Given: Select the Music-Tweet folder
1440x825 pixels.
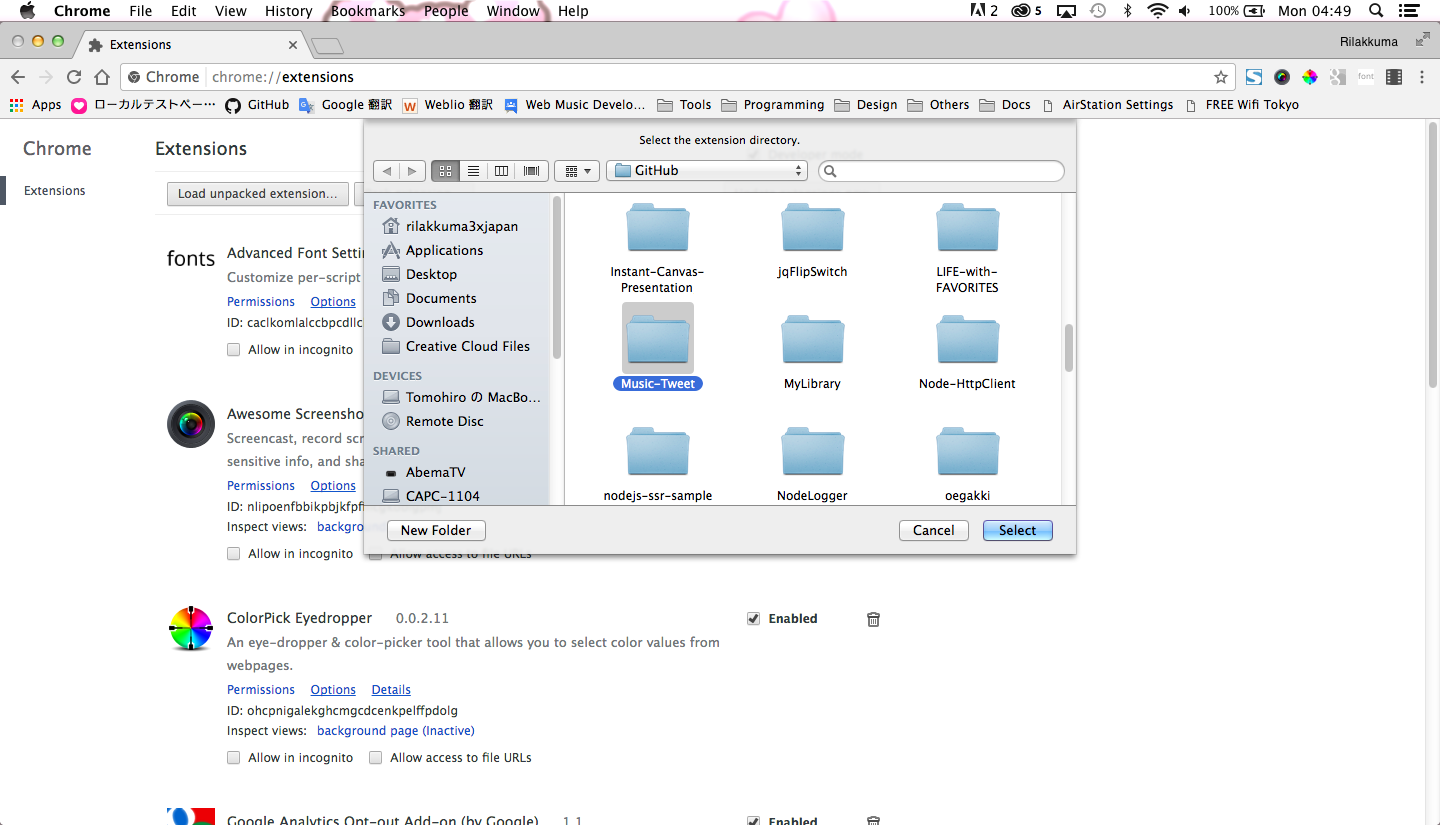Looking at the screenshot, I should tap(658, 348).
